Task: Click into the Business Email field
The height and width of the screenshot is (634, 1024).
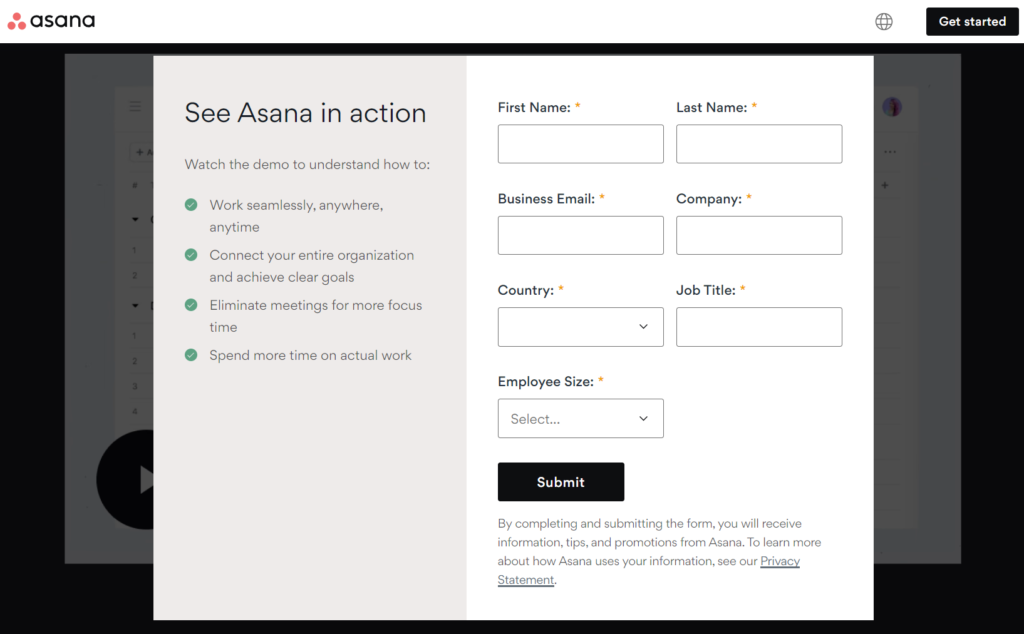Action: click(x=581, y=235)
